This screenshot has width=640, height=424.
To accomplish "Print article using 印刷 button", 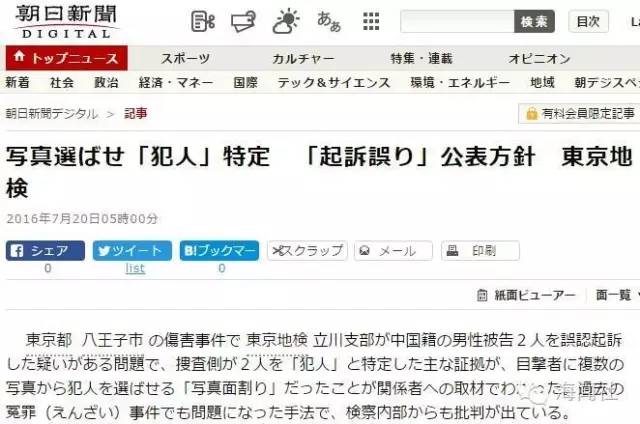I will (480, 251).
